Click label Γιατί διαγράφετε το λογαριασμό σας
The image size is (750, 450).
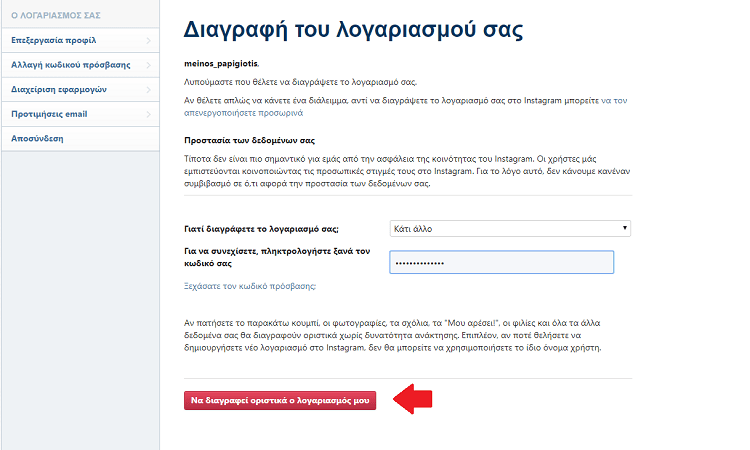tap(261, 229)
